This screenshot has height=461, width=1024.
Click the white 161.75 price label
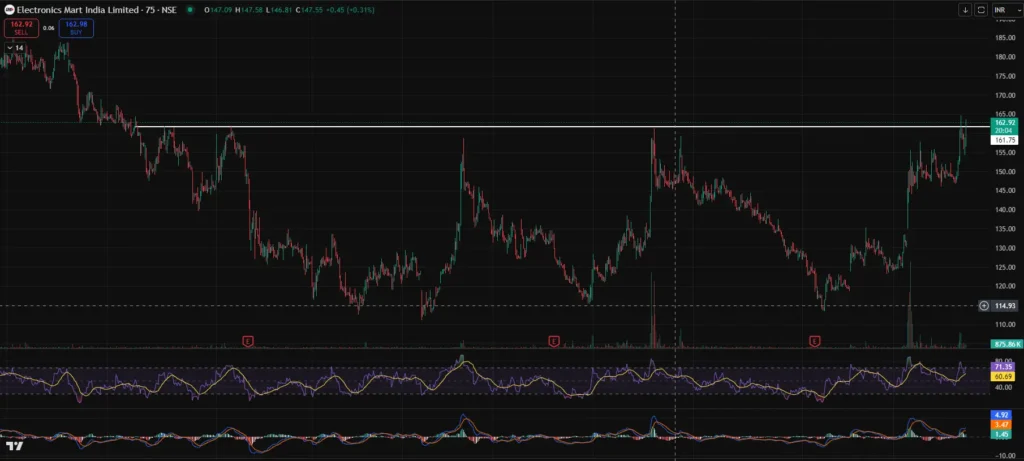coord(1004,141)
